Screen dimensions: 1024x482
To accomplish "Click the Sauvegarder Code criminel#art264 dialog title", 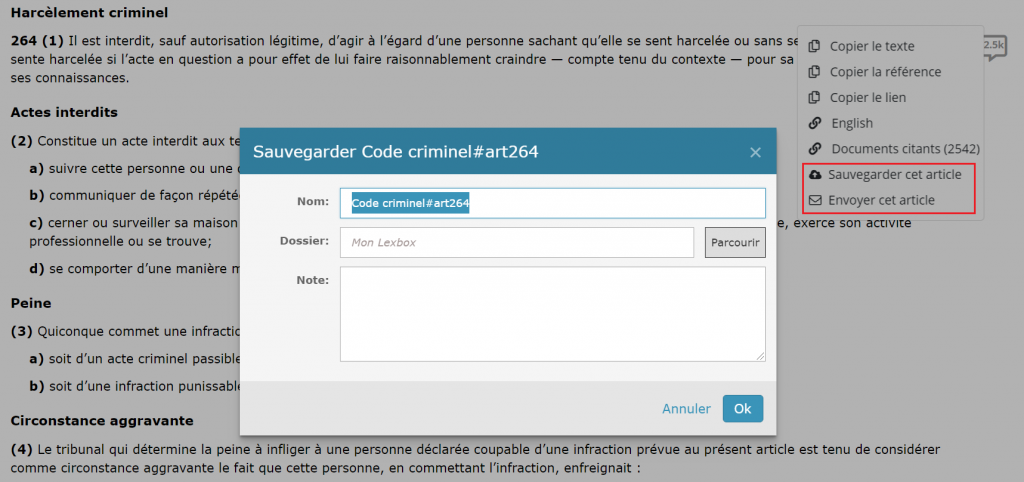I will (396, 152).
